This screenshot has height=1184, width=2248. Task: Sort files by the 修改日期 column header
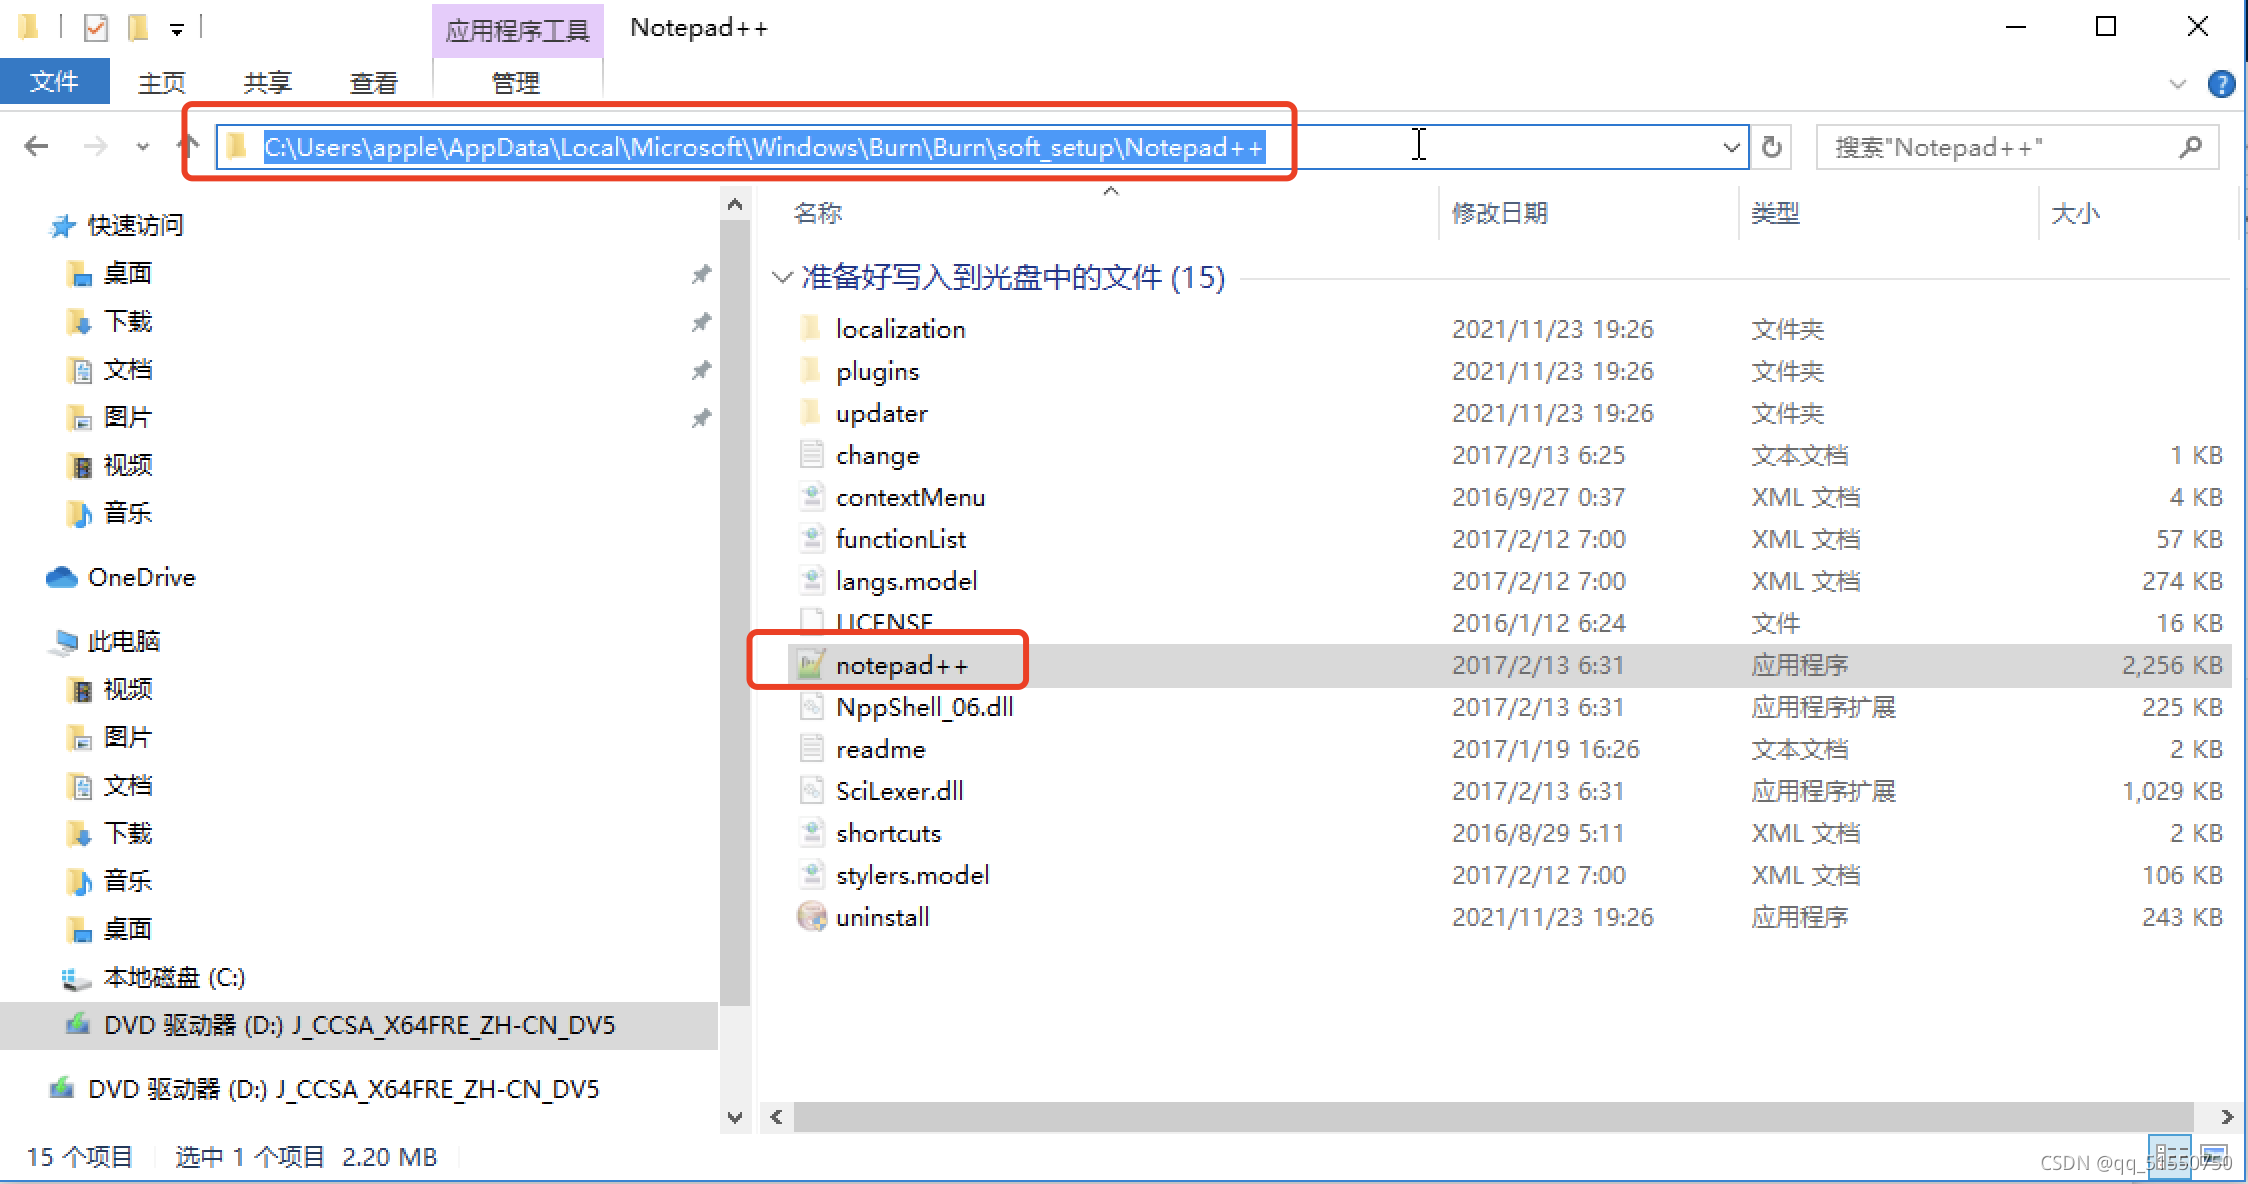pyautogui.click(x=1499, y=213)
